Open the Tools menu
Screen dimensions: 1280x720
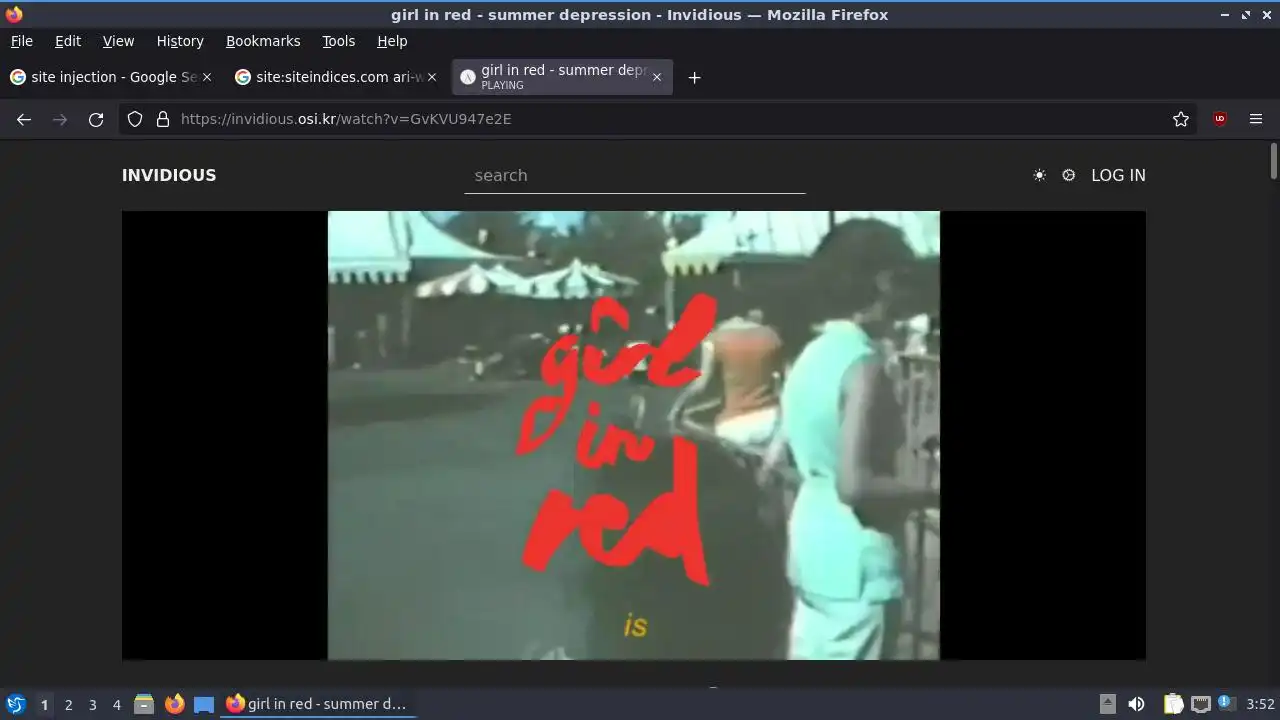point(338,41)
